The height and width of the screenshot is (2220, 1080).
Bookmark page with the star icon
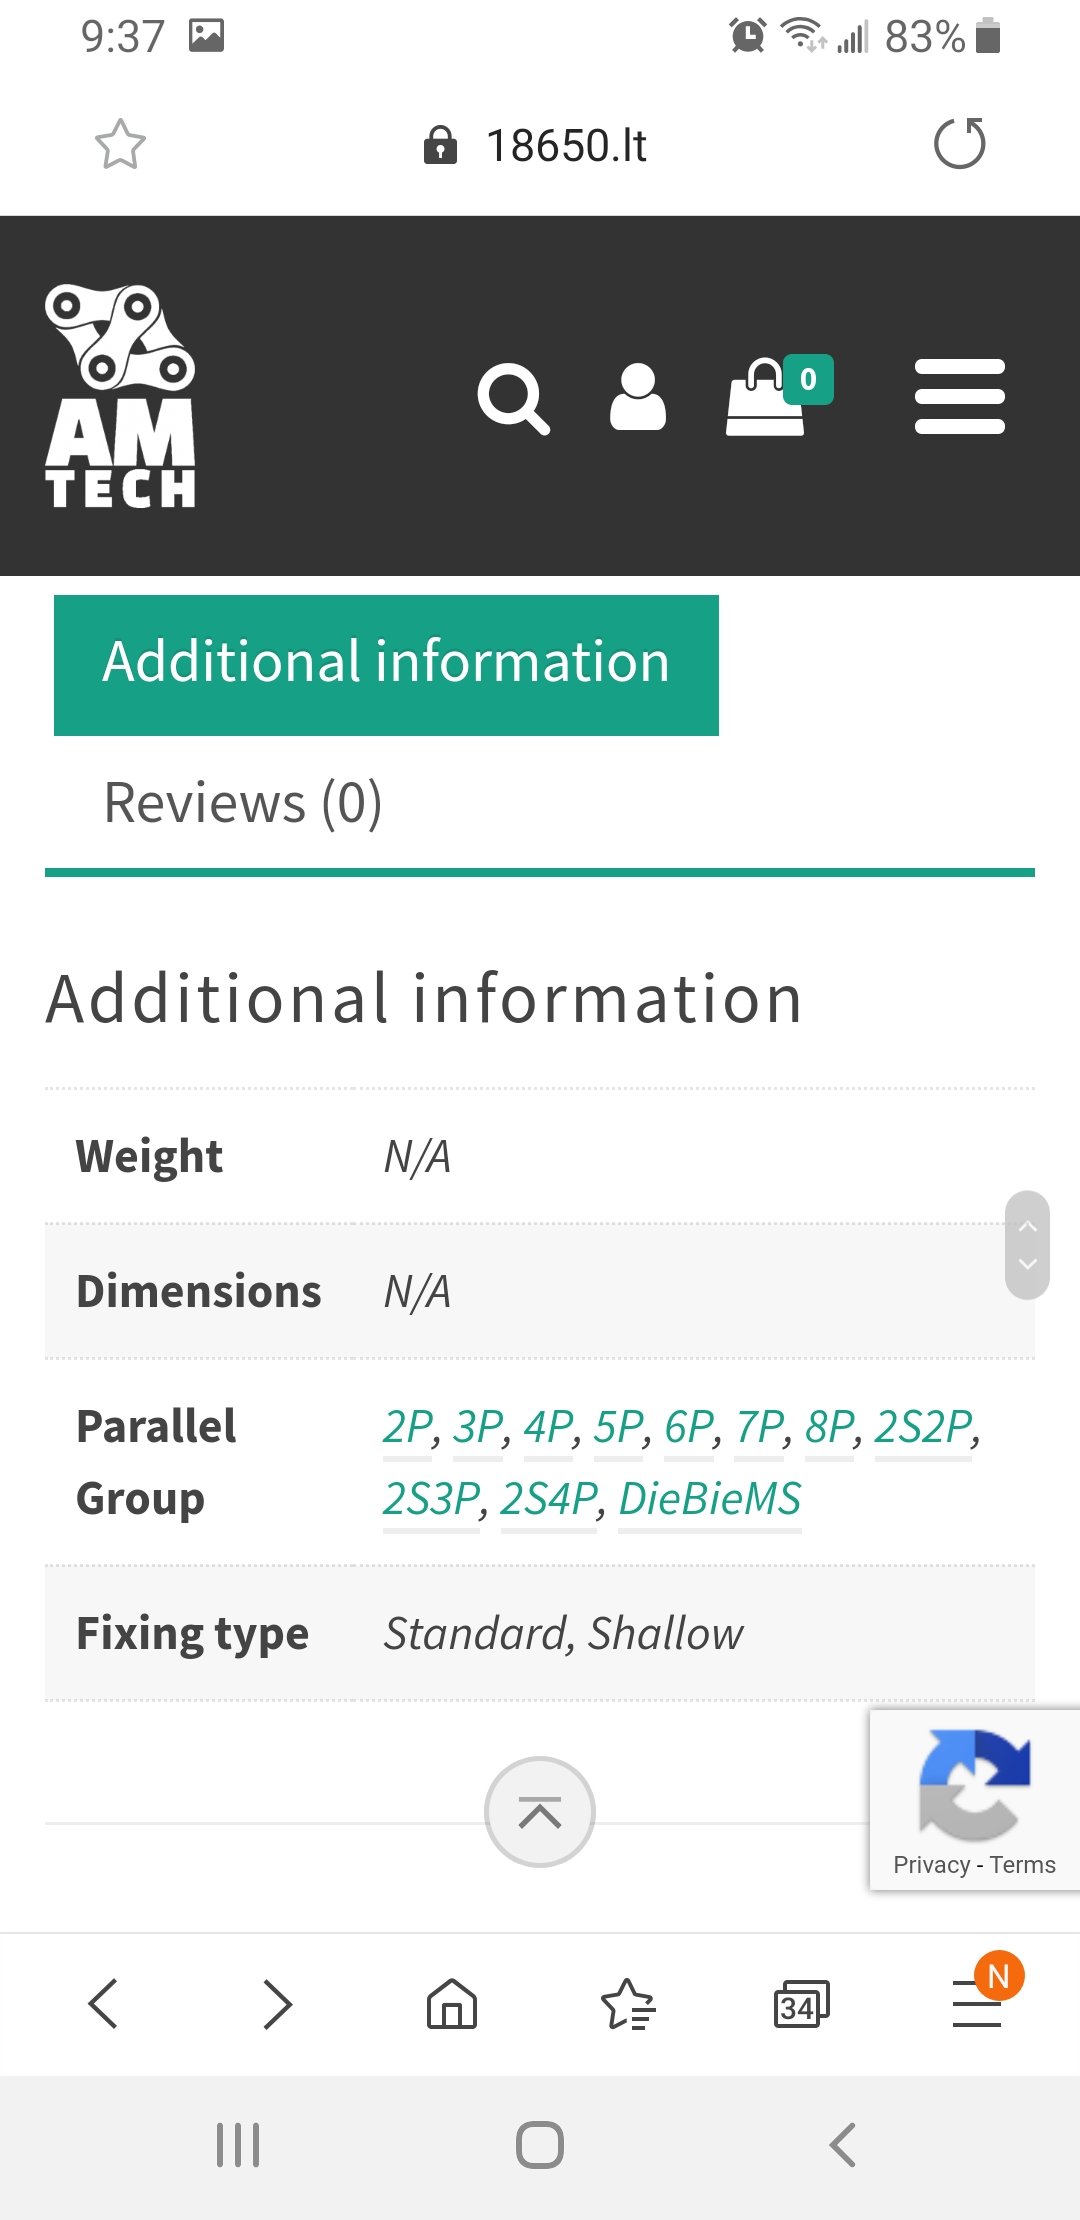[x=120, y=145]
